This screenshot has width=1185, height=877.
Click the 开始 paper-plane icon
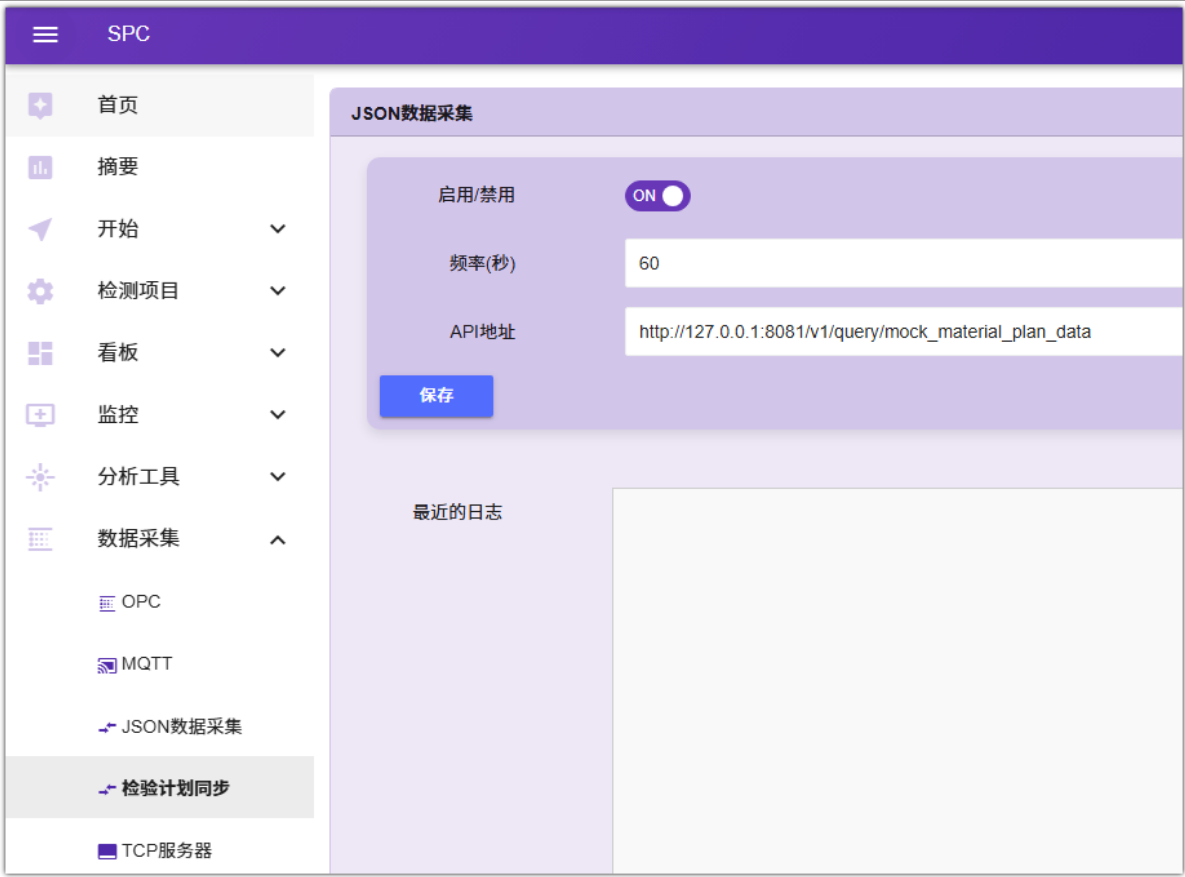pos(40,229)
